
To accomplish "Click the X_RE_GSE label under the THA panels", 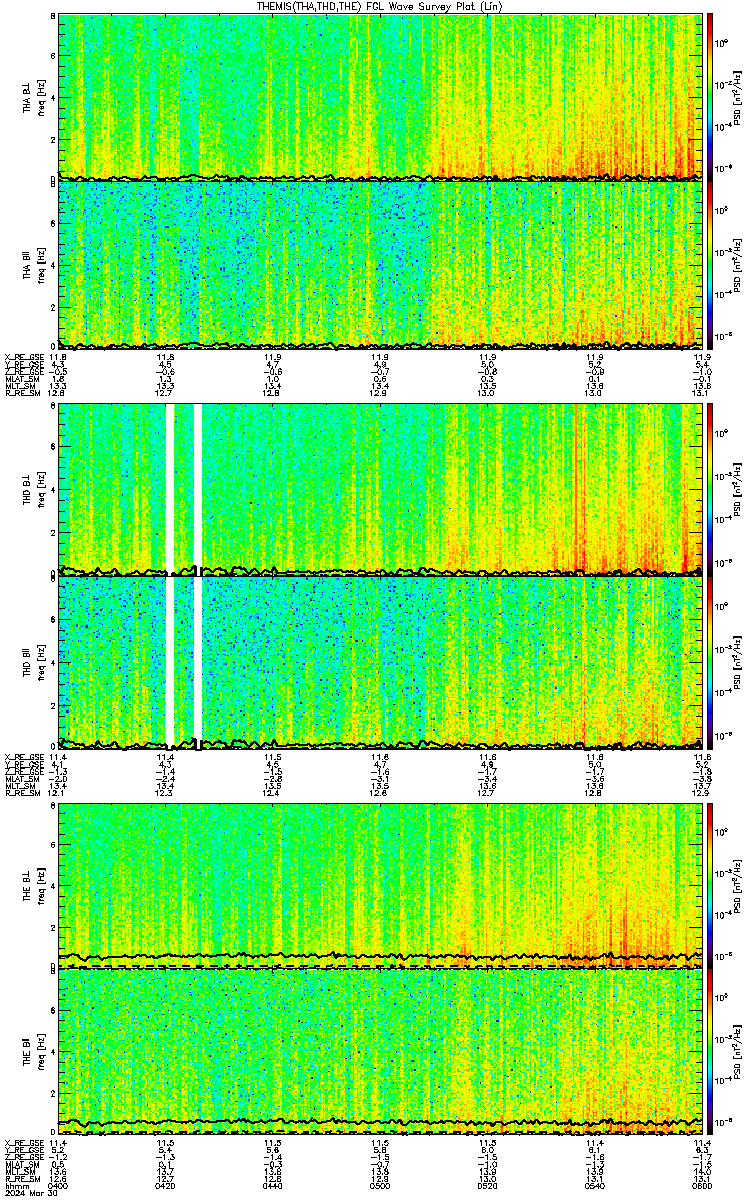I will pyautogui.click(x=23, y=357).
